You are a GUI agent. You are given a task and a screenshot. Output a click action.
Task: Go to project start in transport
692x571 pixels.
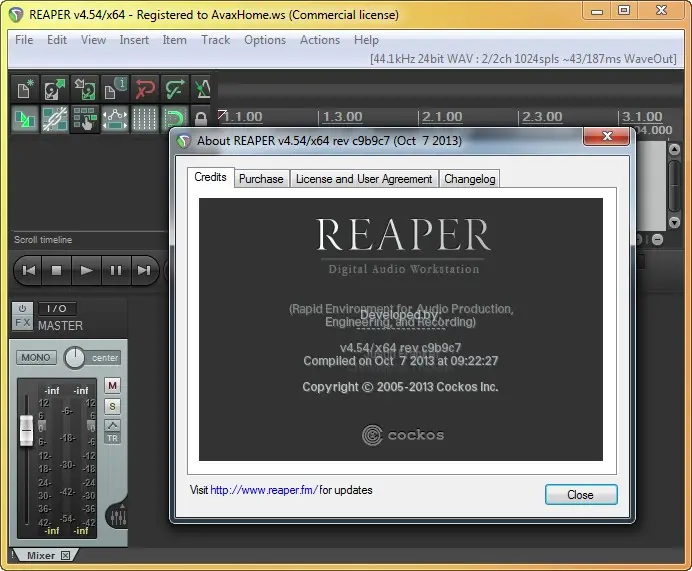[28, 270]
